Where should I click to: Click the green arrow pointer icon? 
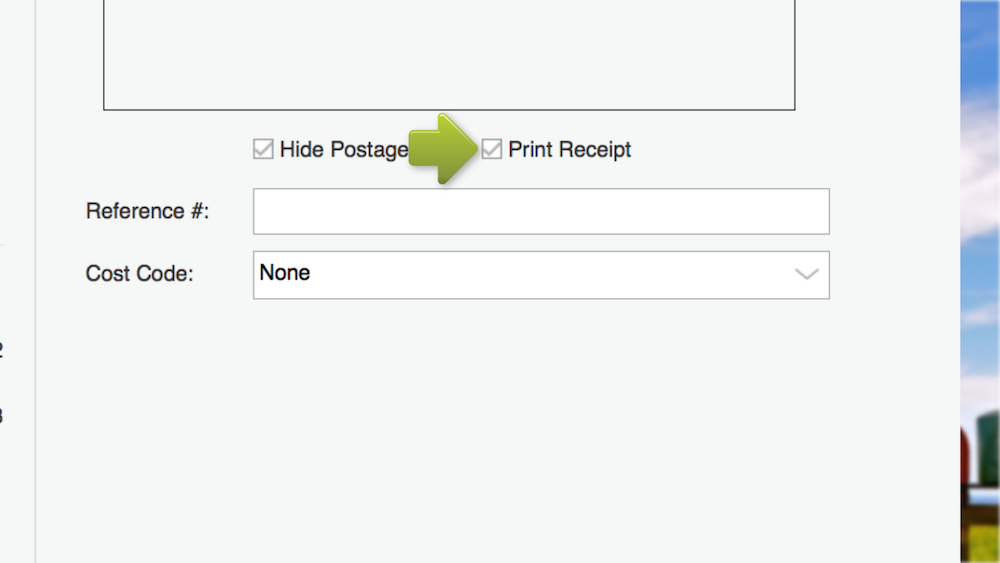[x=444, y=149]
